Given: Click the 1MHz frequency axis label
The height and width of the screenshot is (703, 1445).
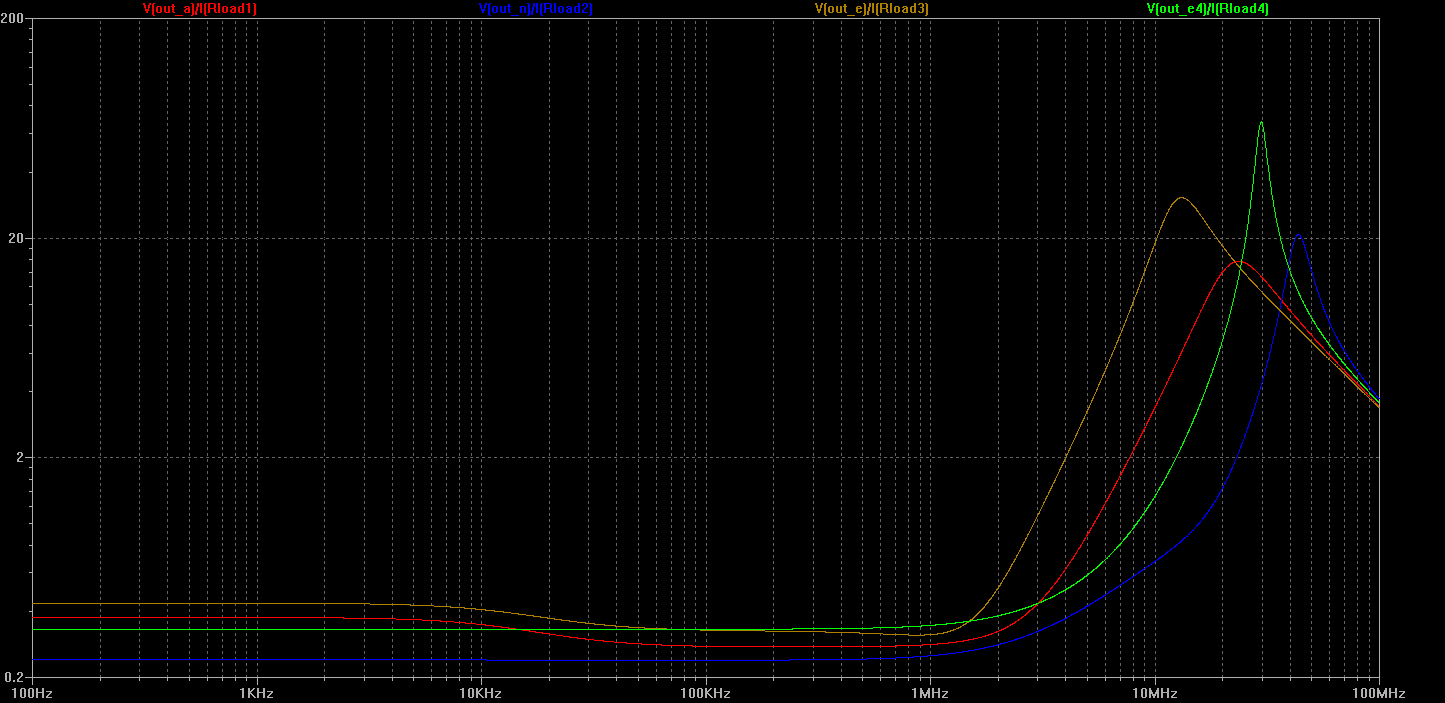Looking at the screenshot, I should point(930,693).
